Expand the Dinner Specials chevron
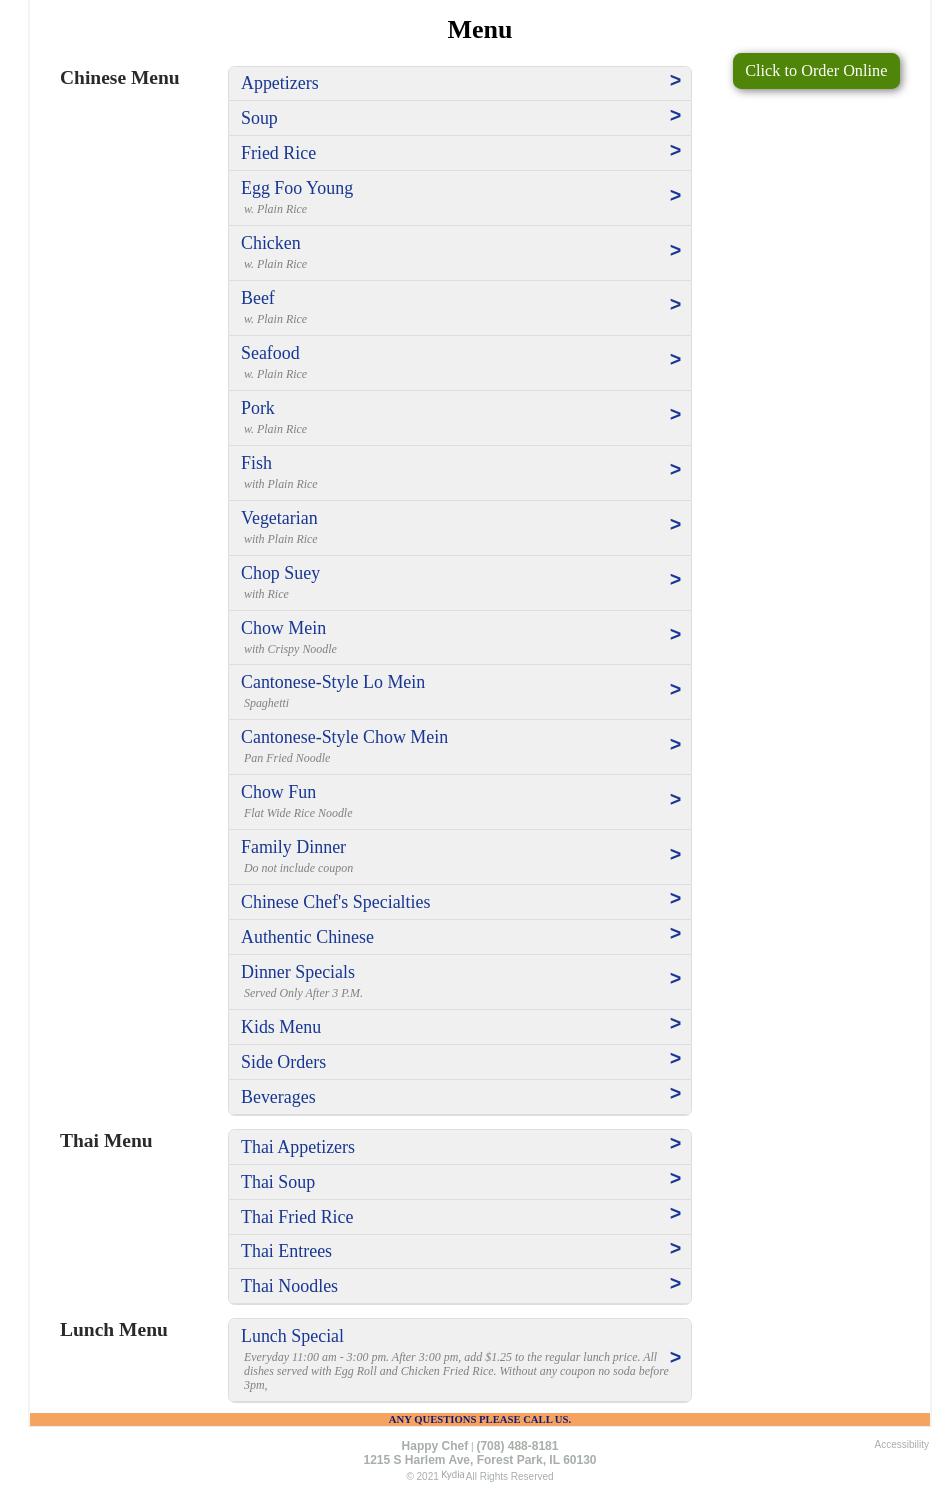The image size is (945, 1489). (x=675, y=979)
